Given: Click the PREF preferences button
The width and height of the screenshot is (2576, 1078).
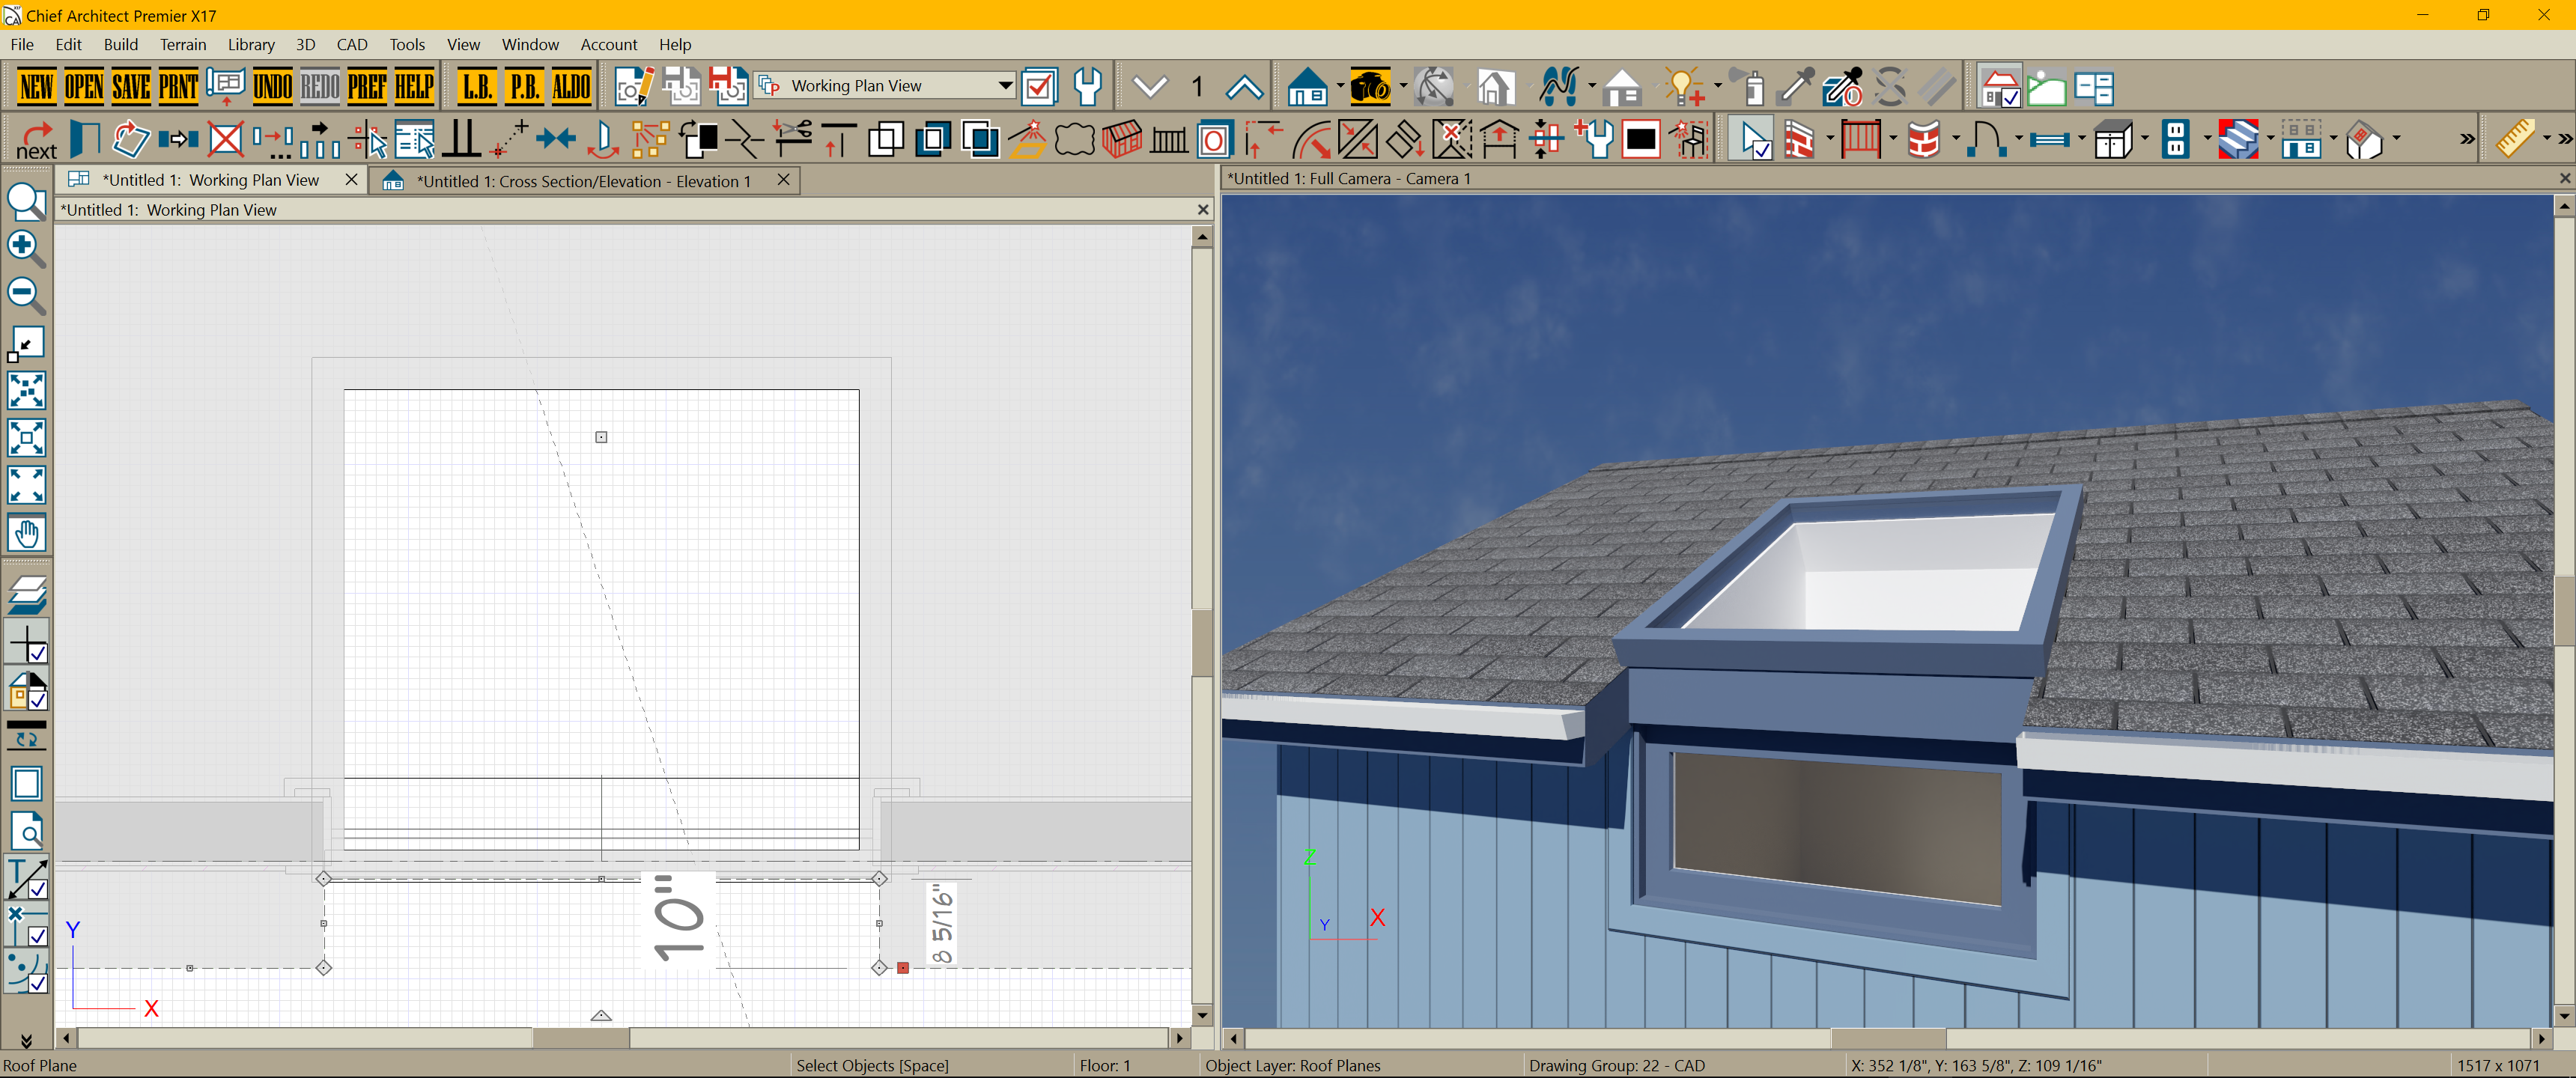Looking at the screenshot, I should pos(366,87).
